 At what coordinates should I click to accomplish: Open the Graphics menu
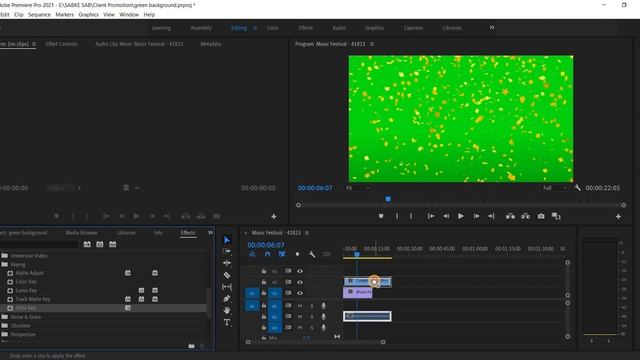[89, 14]
